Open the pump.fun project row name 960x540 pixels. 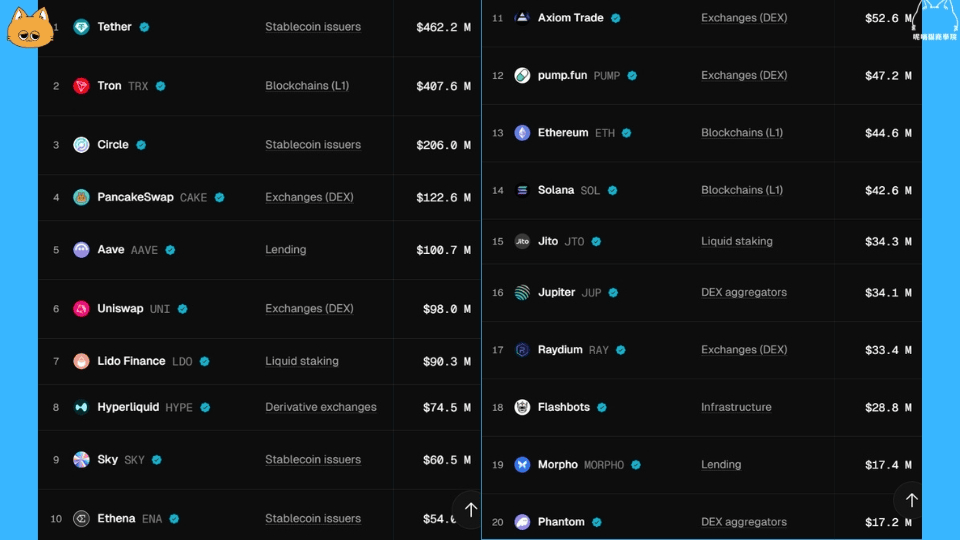click(562, 76)
